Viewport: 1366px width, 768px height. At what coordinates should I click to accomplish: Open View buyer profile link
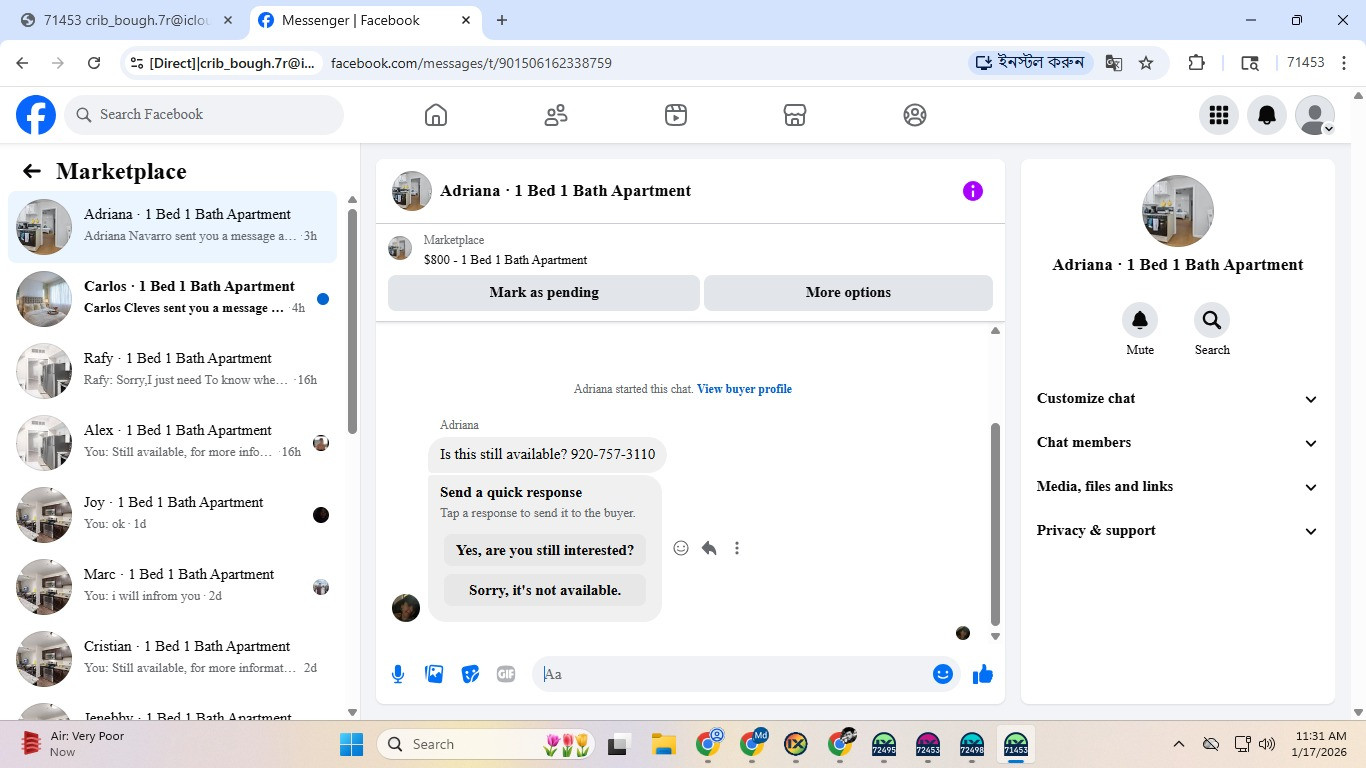point(744,389)
